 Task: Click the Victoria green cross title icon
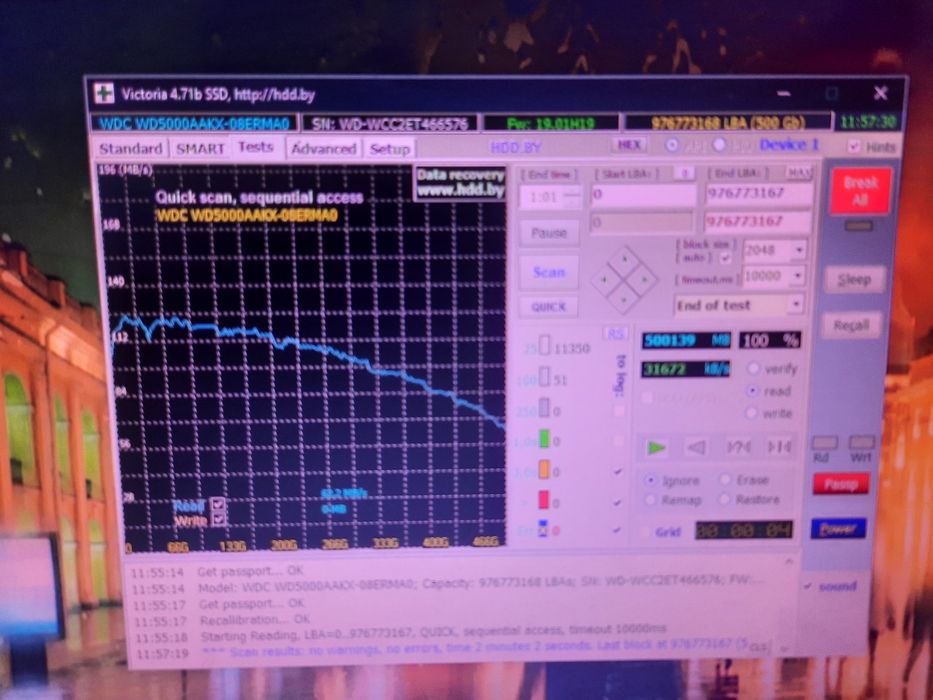tap(105, 93)
